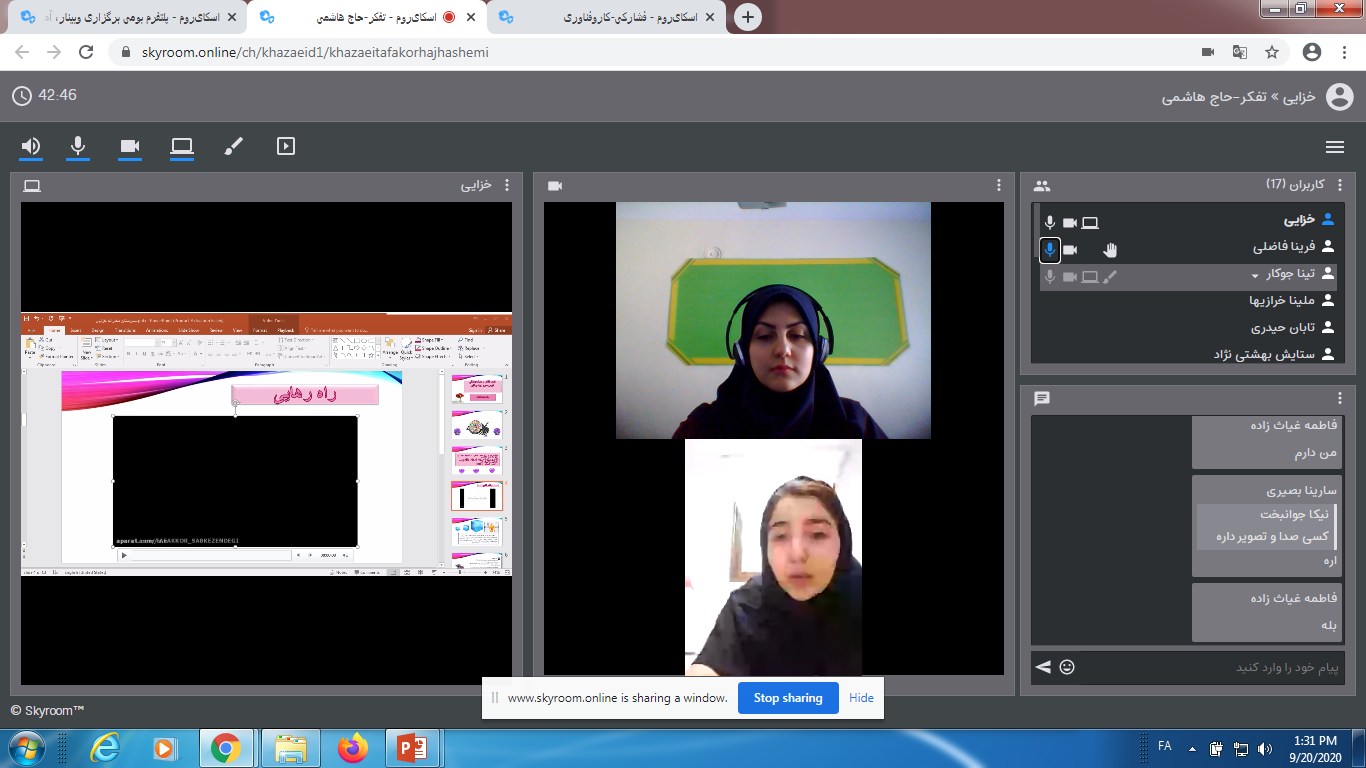Expand the dropdown arrow next to تینا جوکار
The image size is (1366, 768).
pyautogui.click(x=1255, y=275)
